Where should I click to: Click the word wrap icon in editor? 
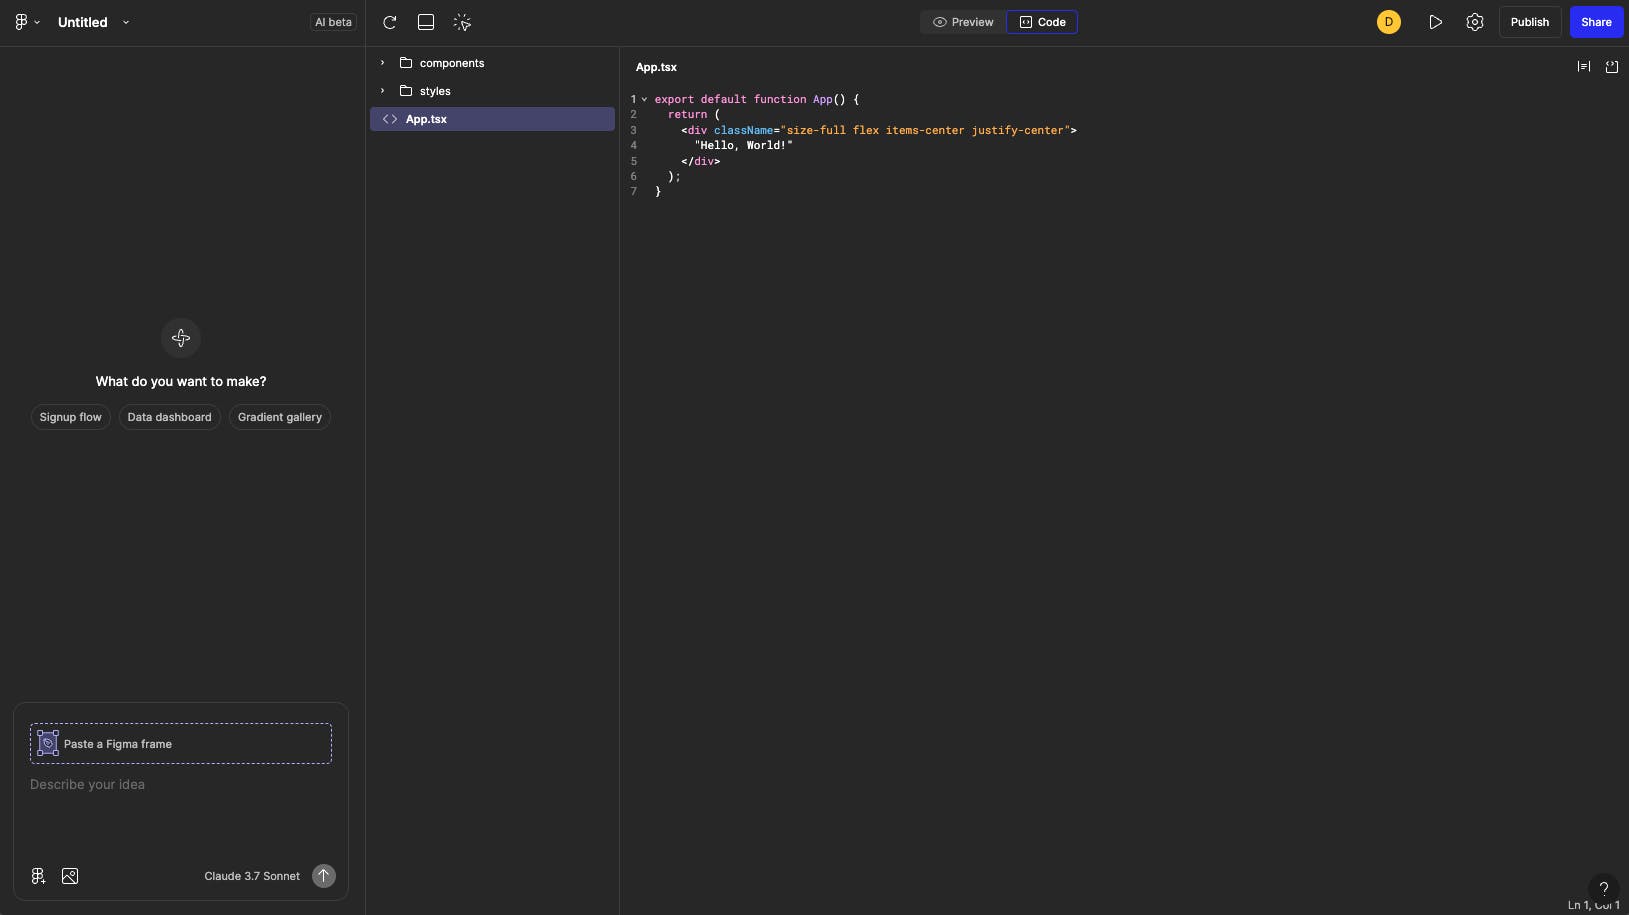(x=1584, y=67)
